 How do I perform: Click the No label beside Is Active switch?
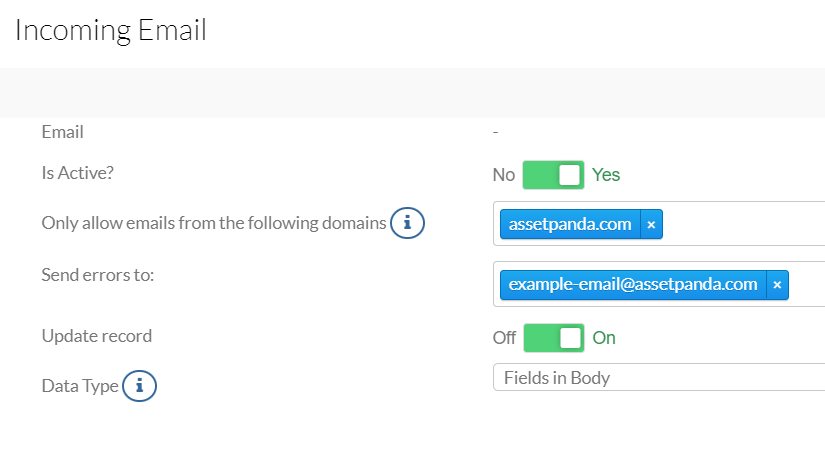pos(504,175)
